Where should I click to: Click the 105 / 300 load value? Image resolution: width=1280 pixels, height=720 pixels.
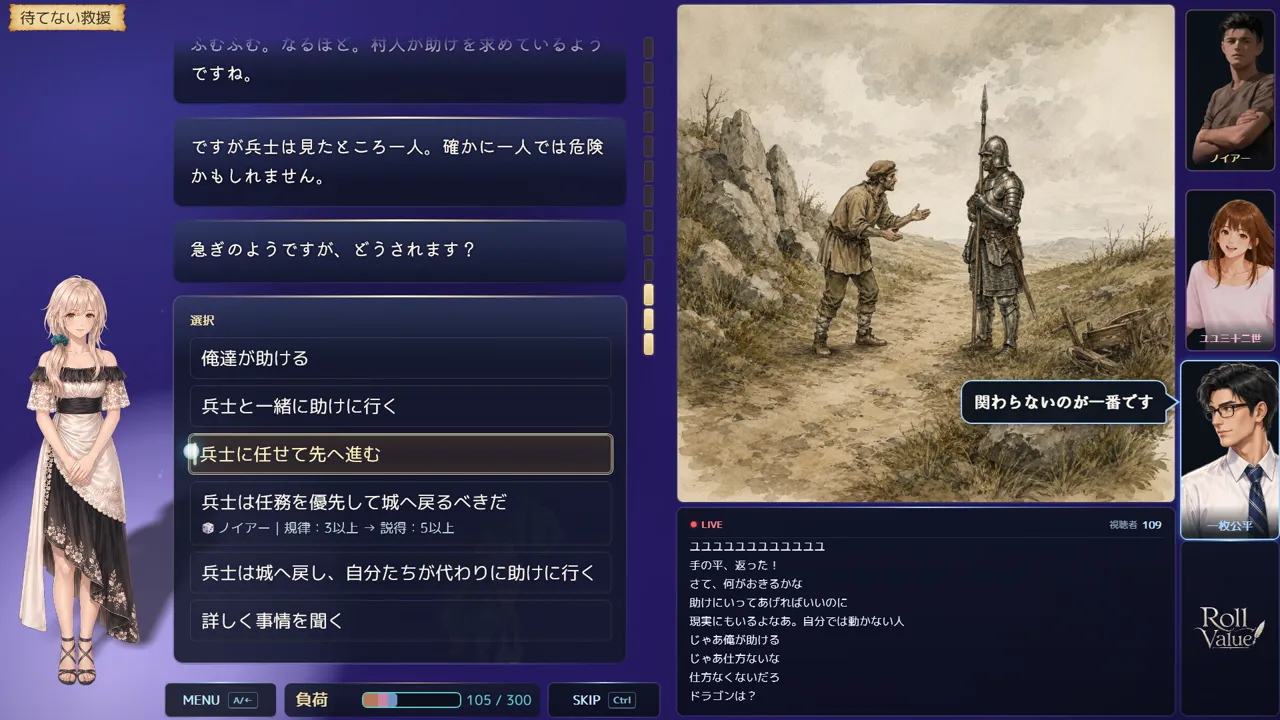pyautogui.click(x=499, y=700)
